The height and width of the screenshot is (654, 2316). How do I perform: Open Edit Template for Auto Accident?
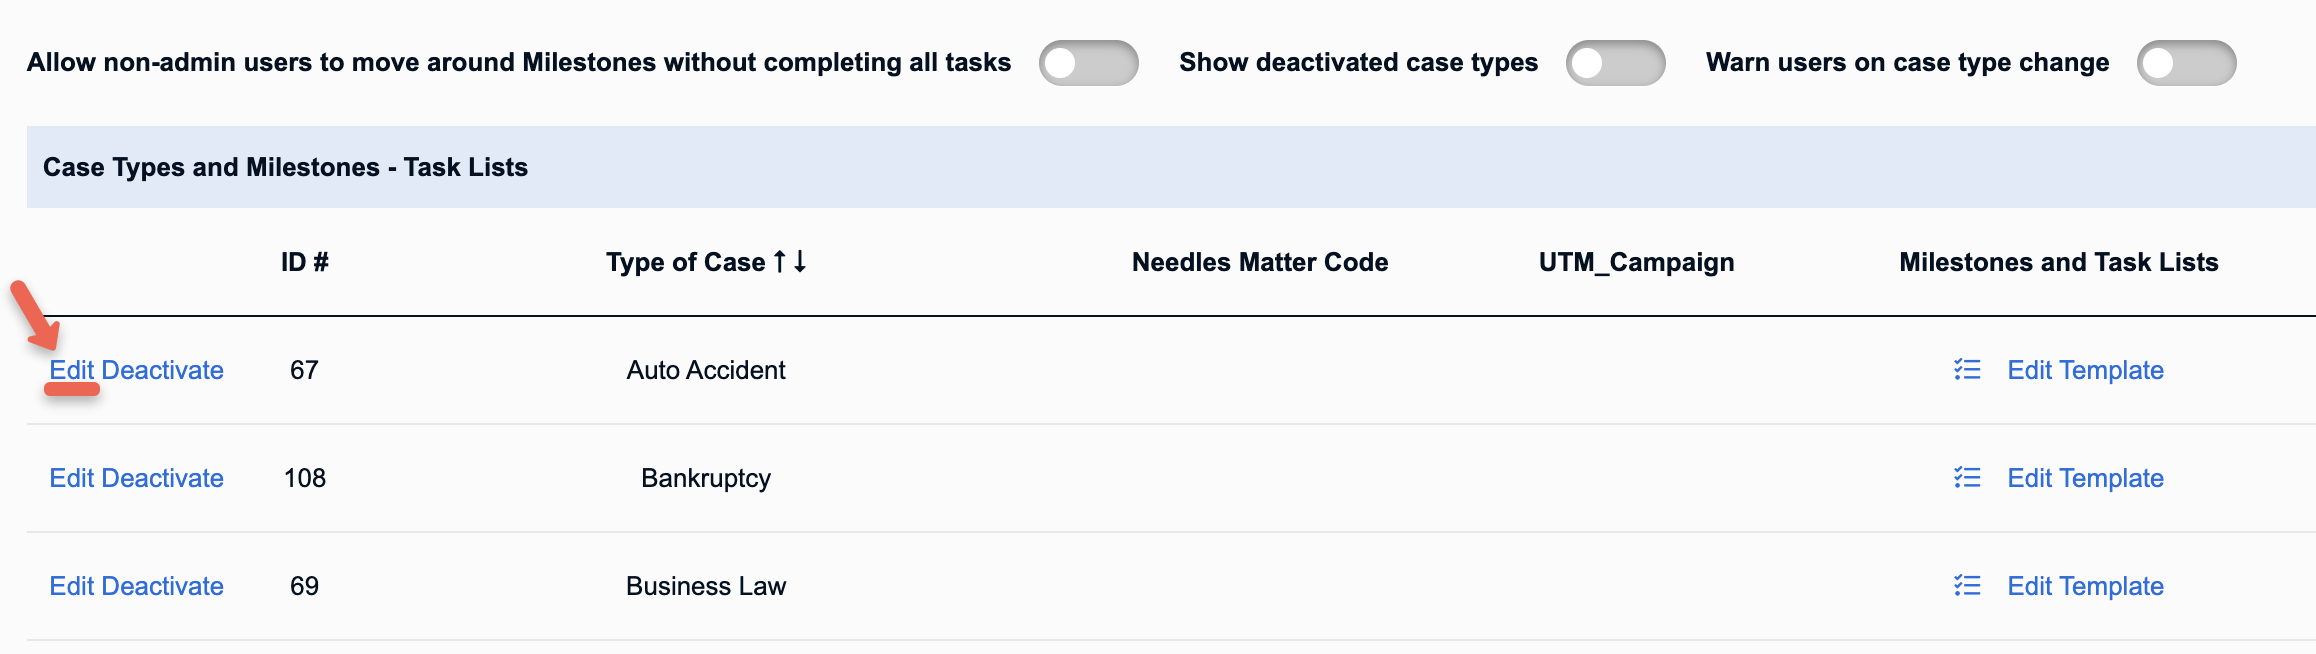(x=2086, y=371)
